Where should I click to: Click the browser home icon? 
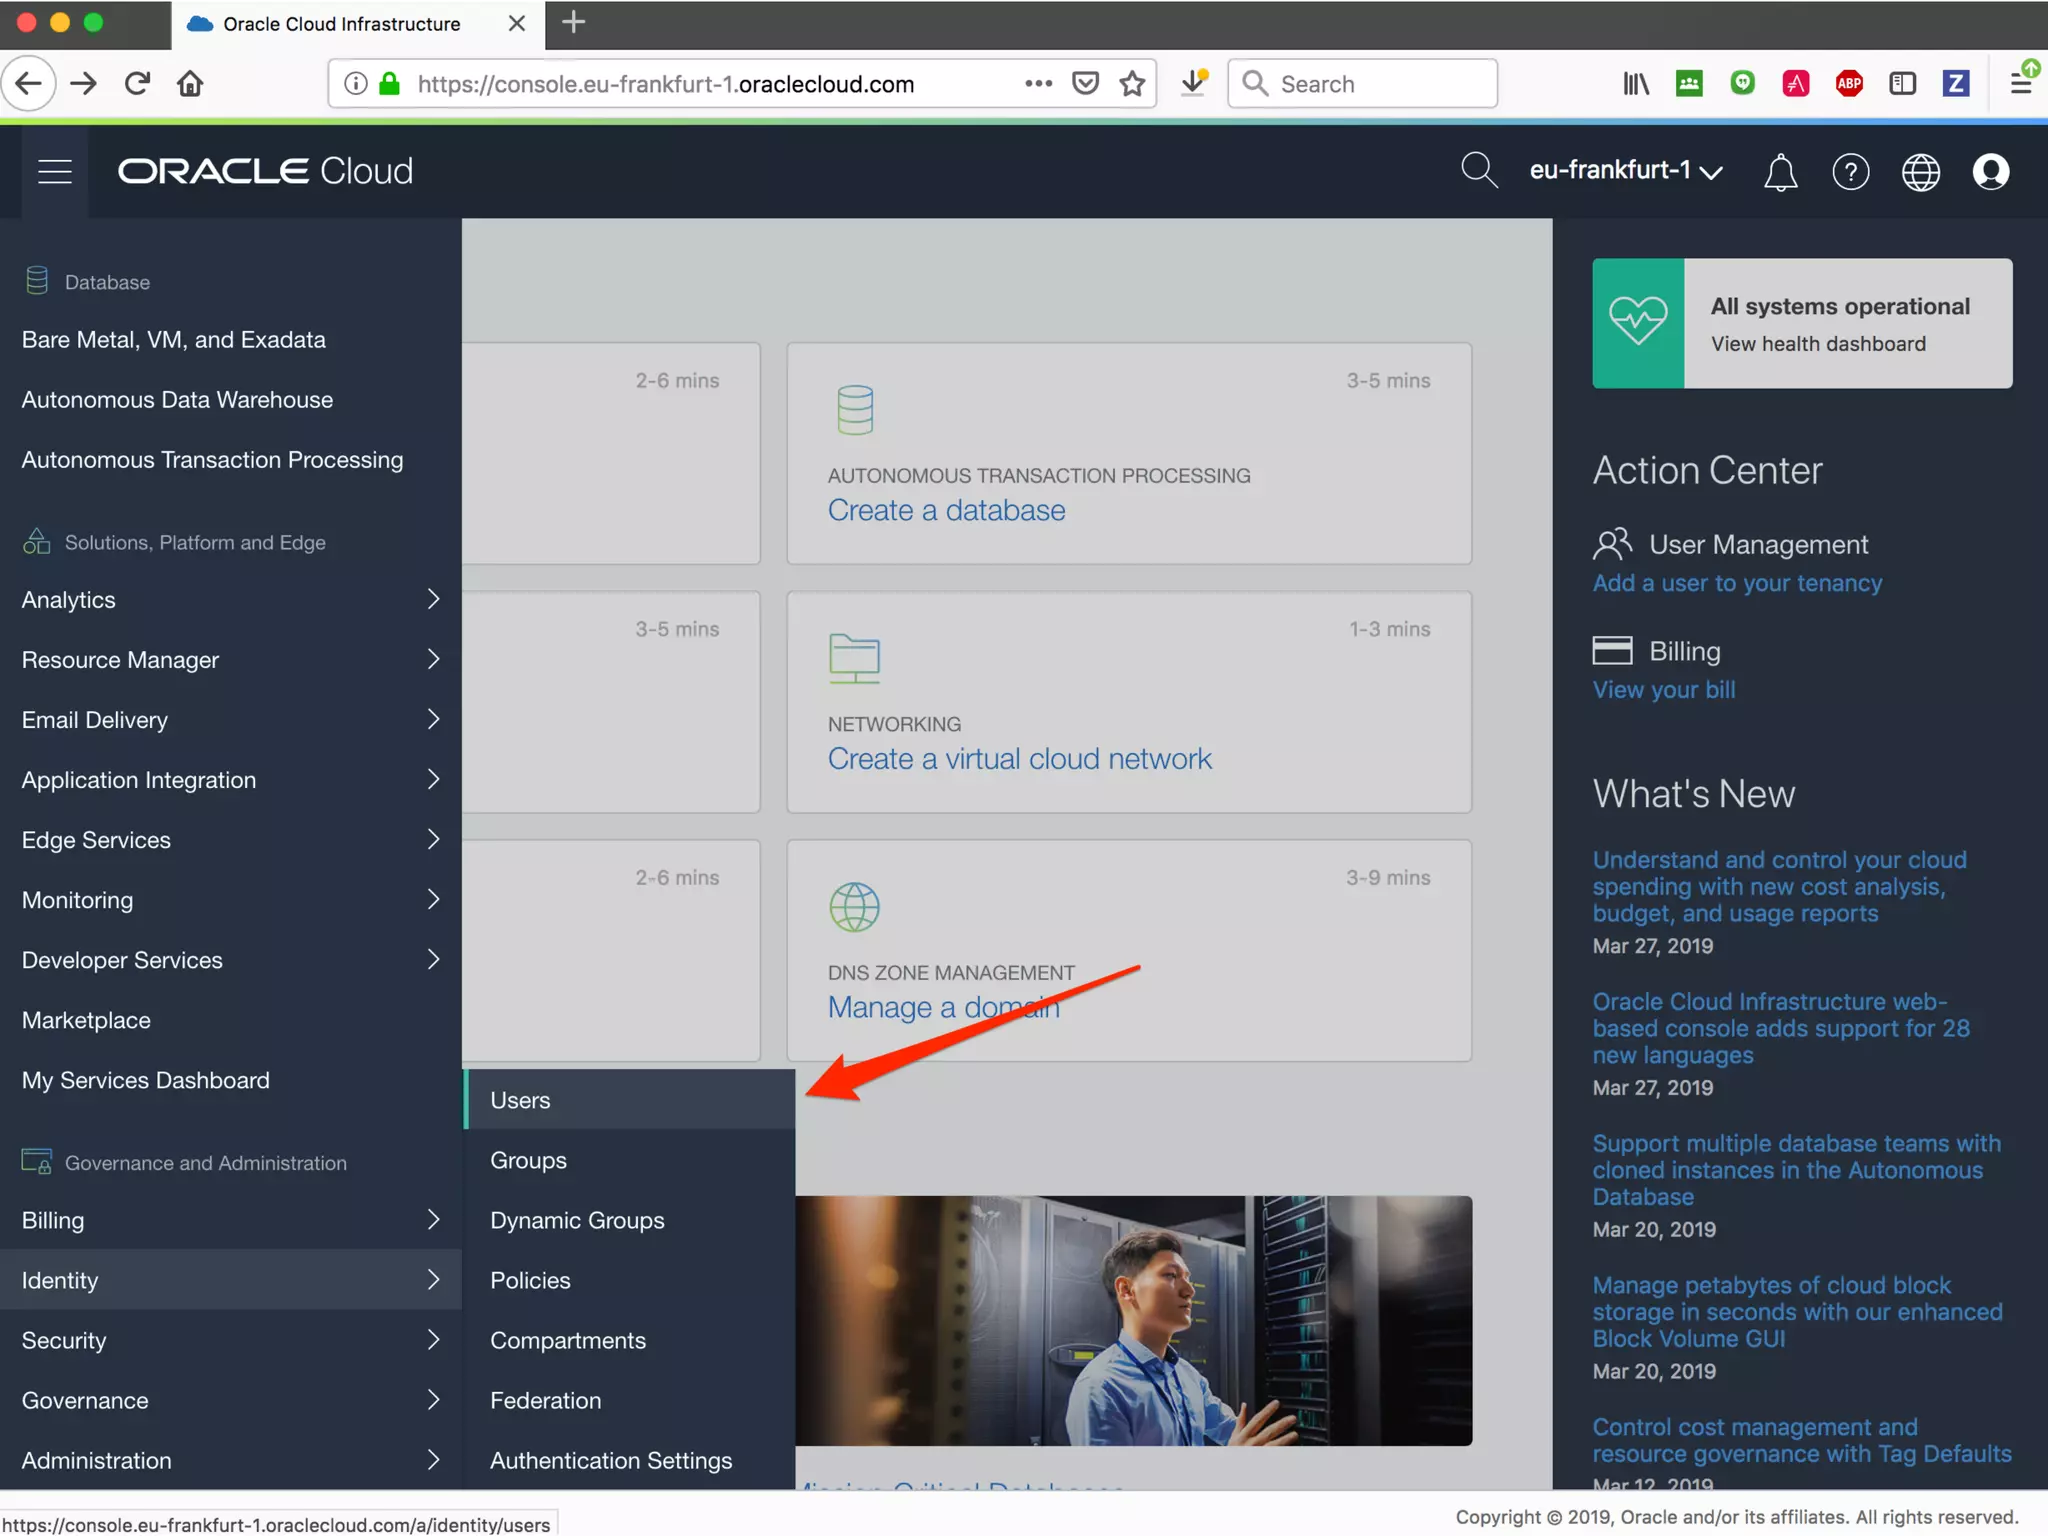coord(190,84)
